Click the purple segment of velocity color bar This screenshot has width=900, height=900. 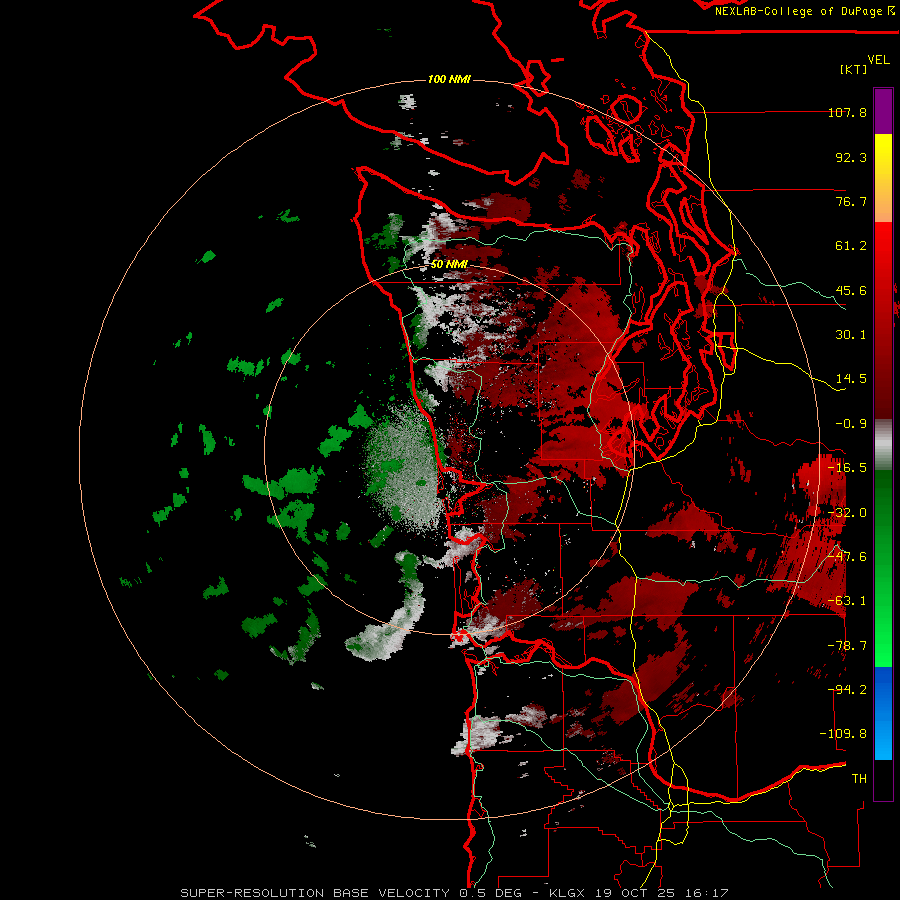(883, 111)
